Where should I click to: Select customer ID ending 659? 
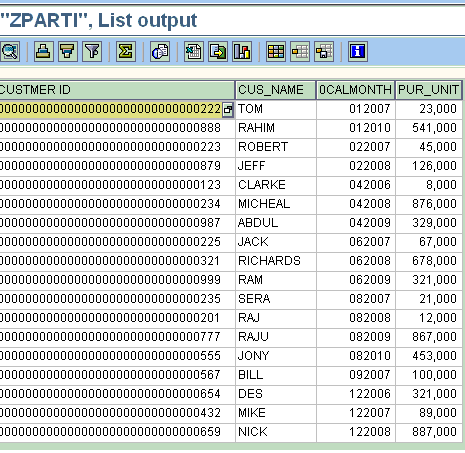pyautogui.click(x=111, y=432)
